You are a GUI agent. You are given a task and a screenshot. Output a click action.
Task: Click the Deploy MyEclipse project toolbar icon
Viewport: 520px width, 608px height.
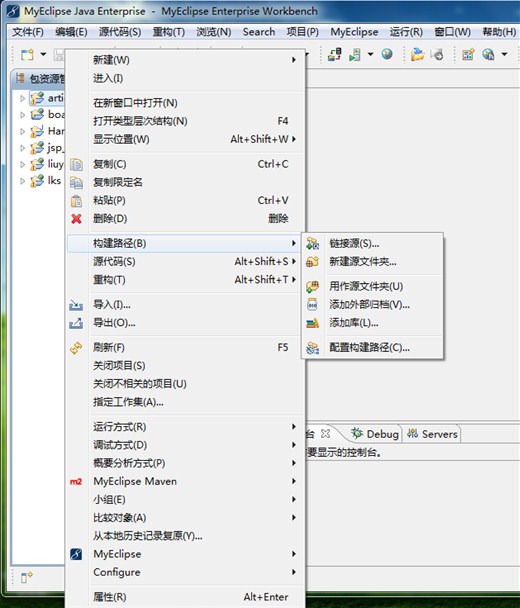point(334,54)
